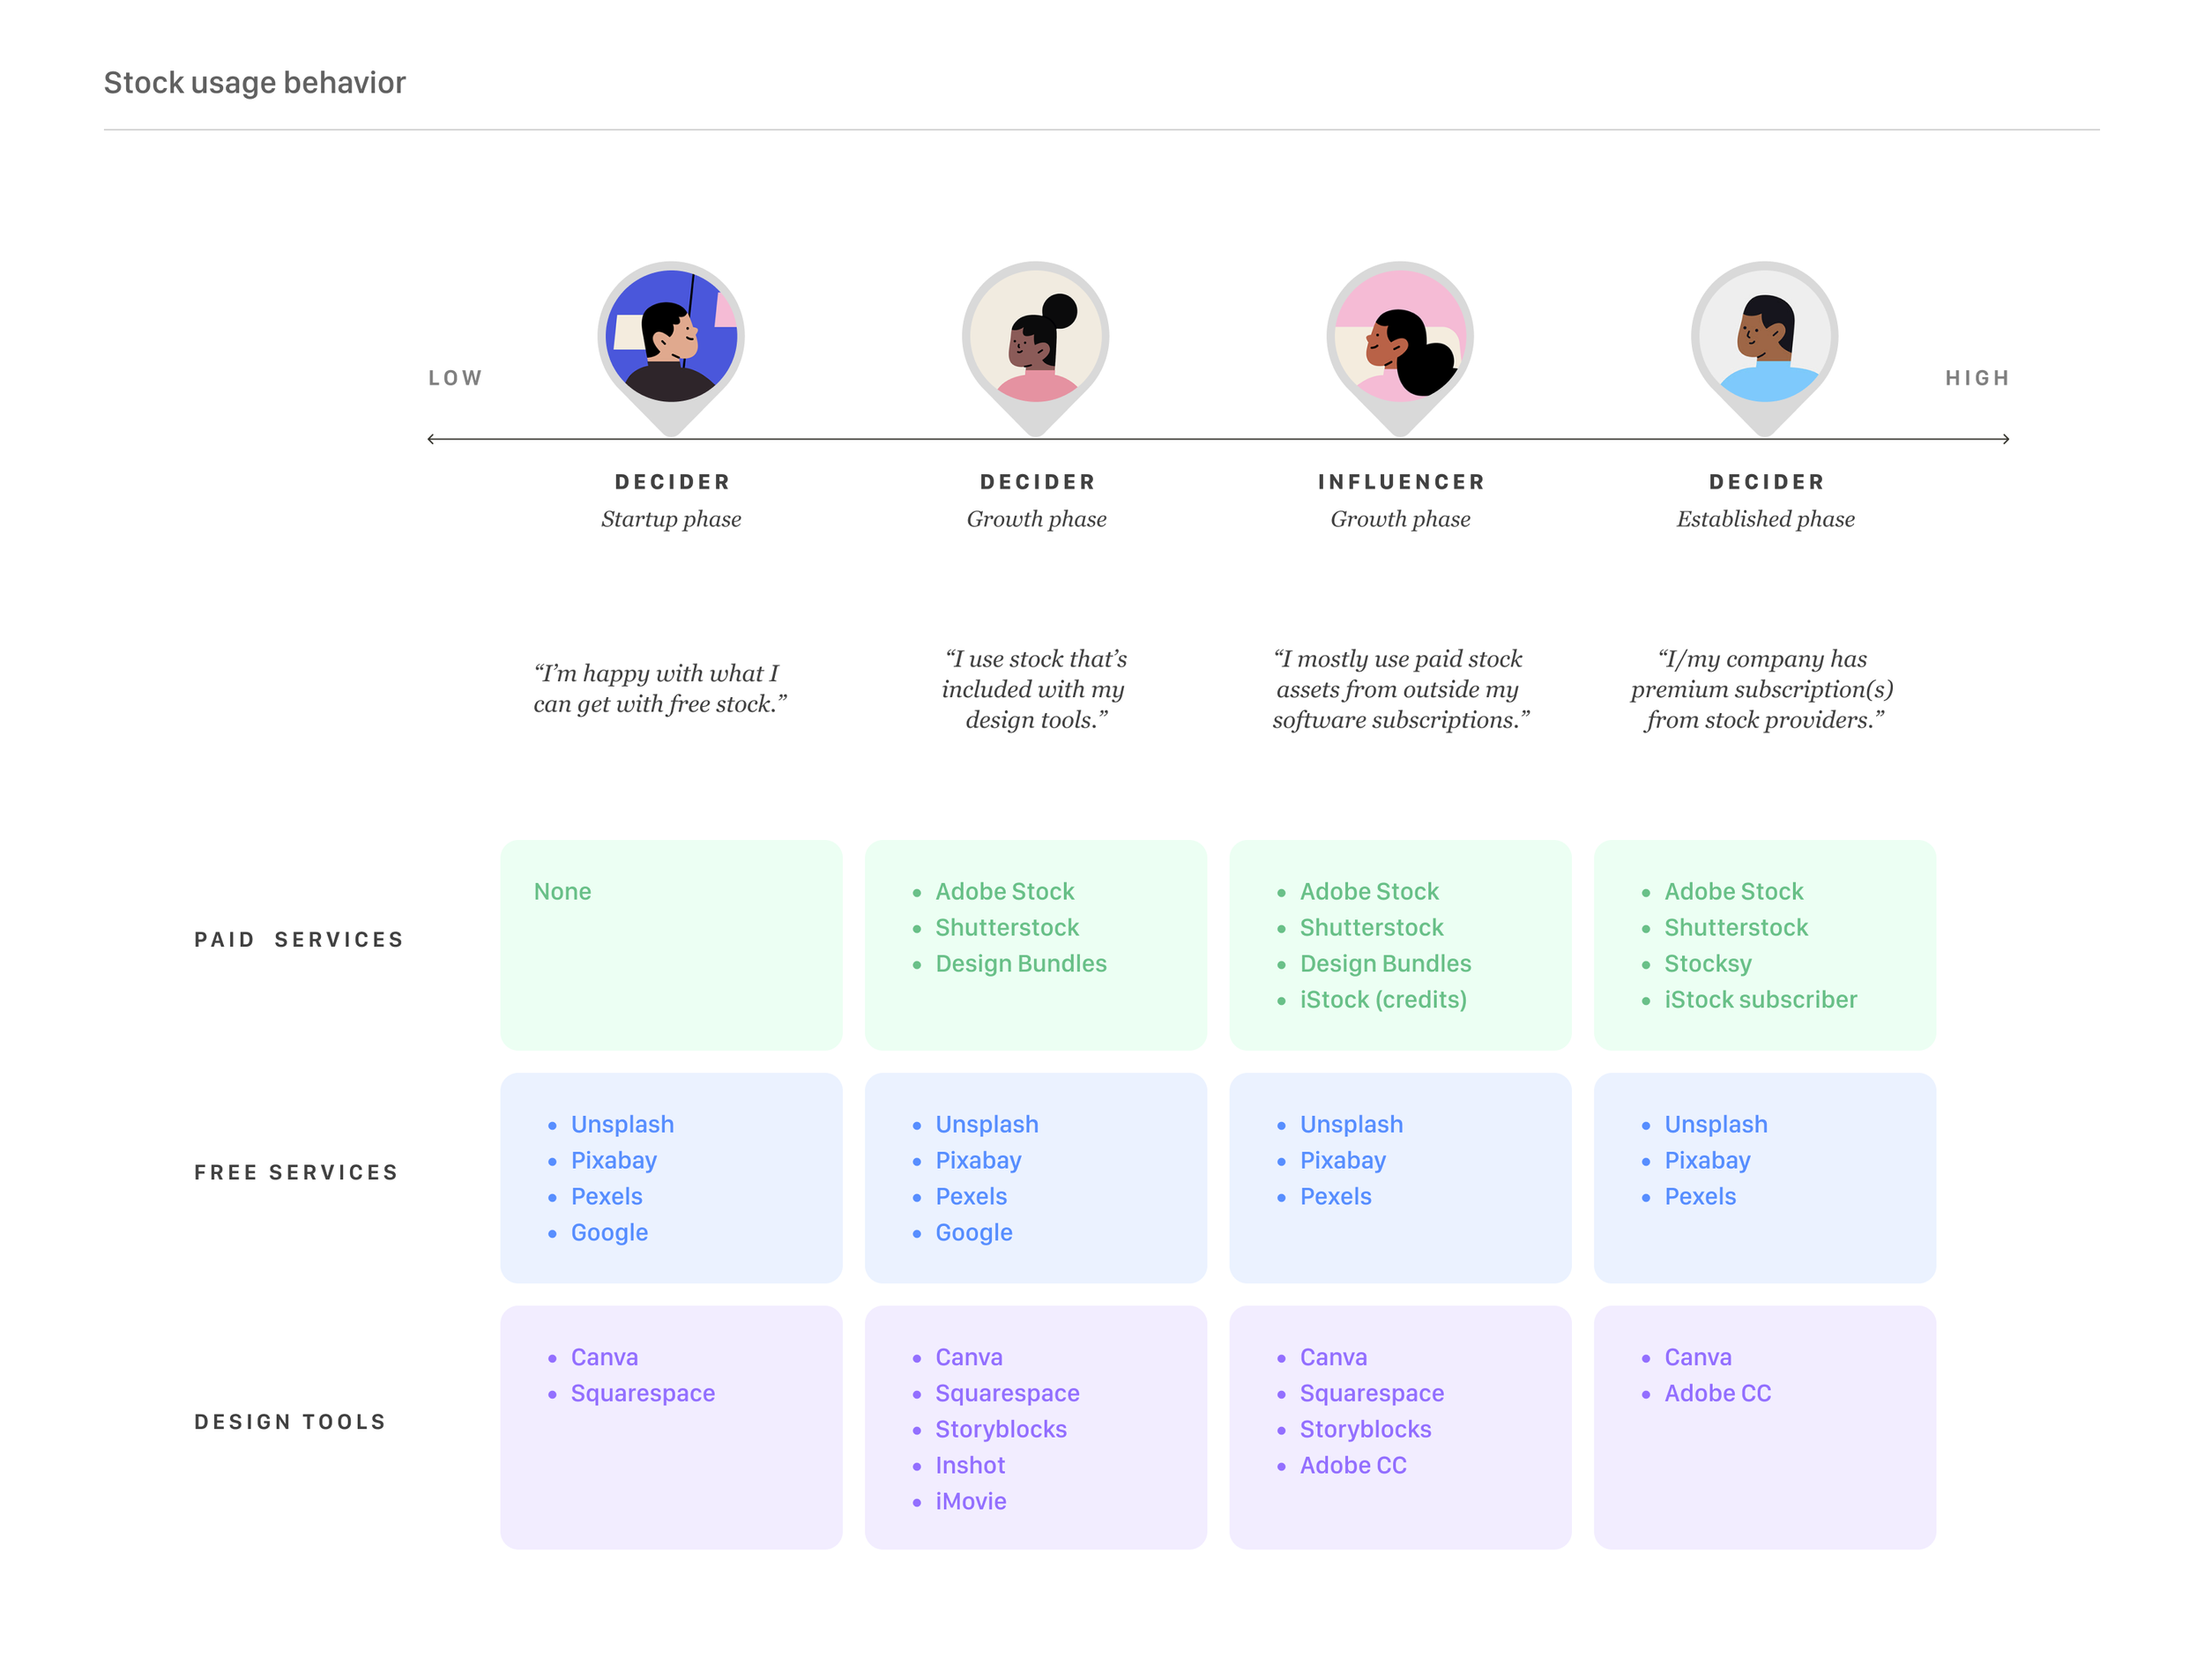Click the LOW scale label
Screen dimensions: 2204x1680
click(455, 378)
